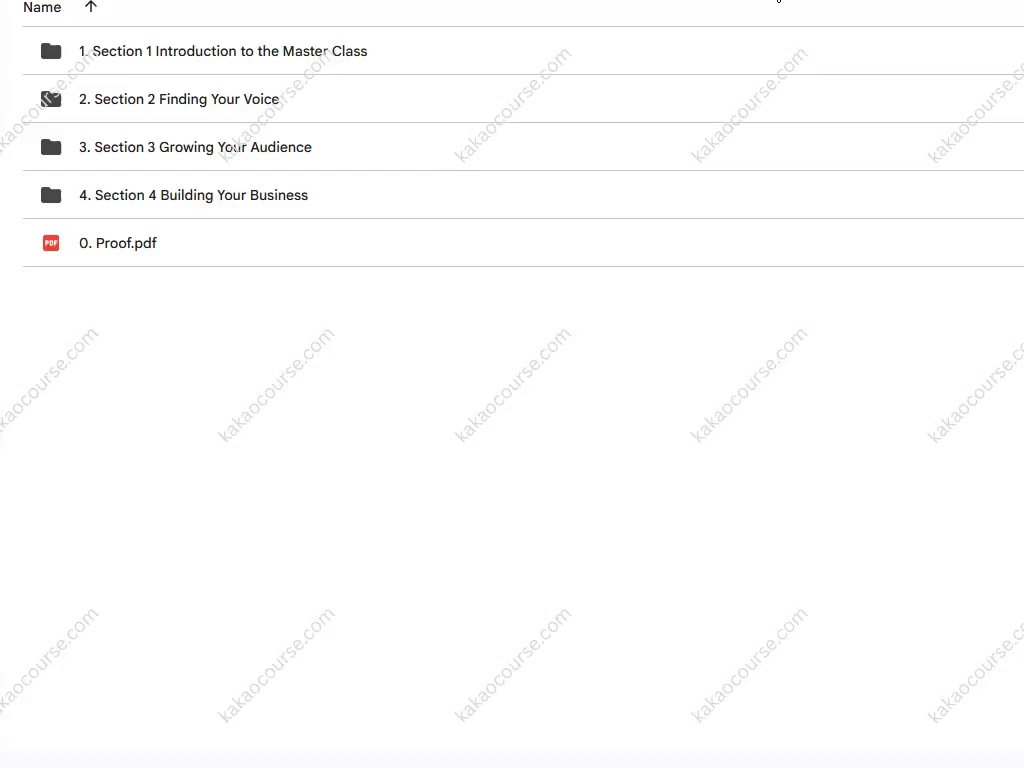Click the folder icon beside Section 3 Growing Your Audience
Image resolution: width=1024 pixels, height=768 pixels.
[51, 147]
